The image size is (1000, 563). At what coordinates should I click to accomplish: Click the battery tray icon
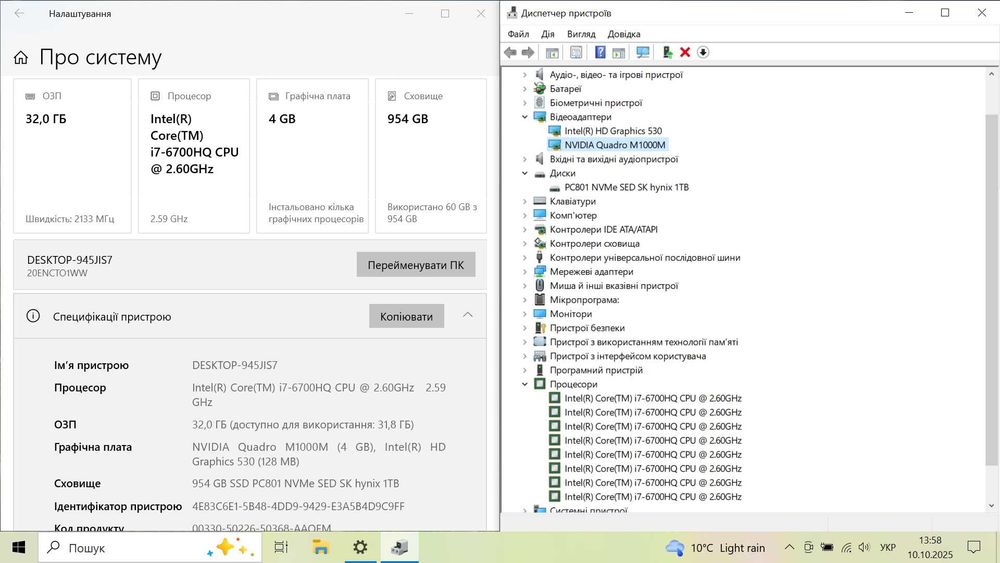(x=827, y=548)
